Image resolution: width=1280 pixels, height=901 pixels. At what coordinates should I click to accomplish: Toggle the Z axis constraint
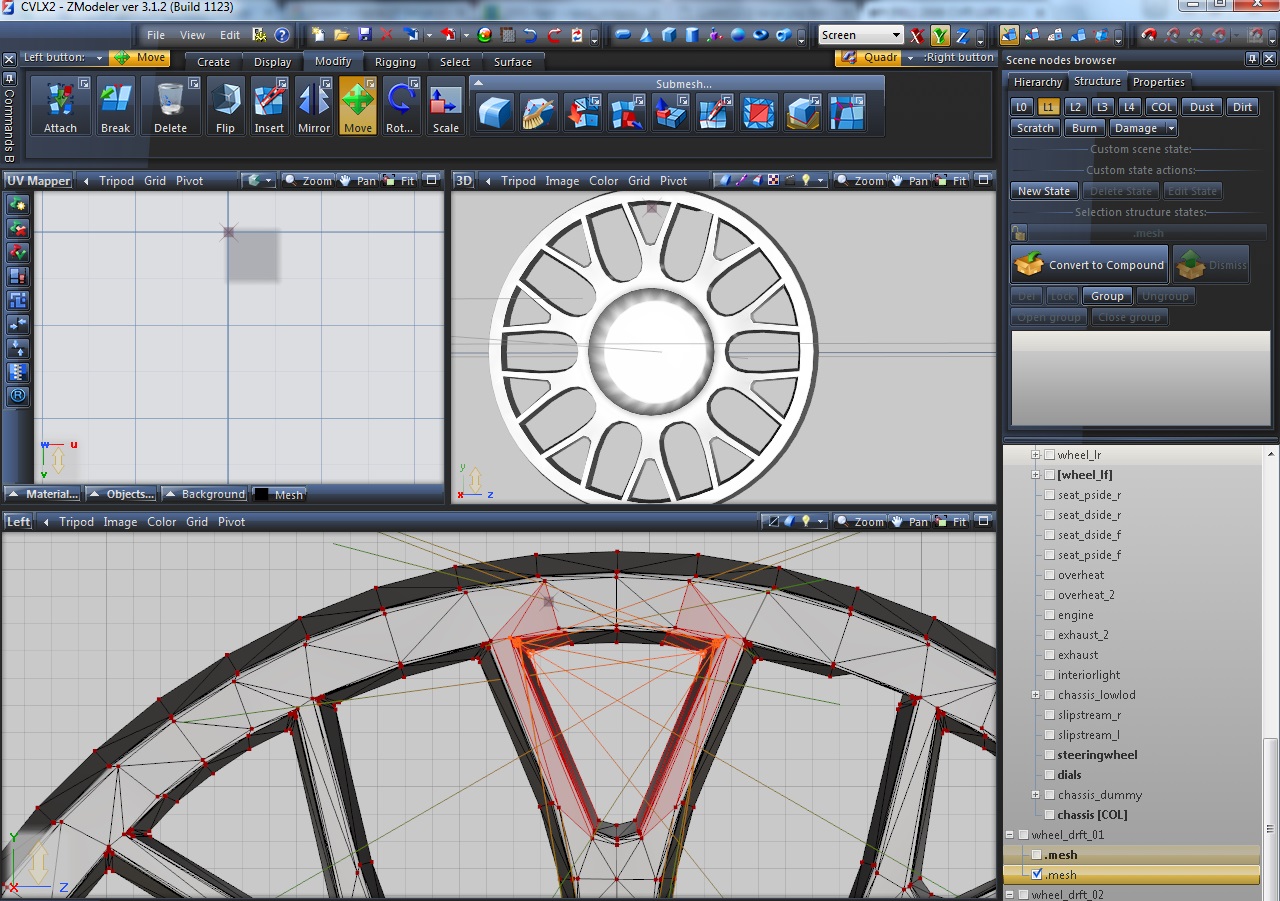point(962,36)
